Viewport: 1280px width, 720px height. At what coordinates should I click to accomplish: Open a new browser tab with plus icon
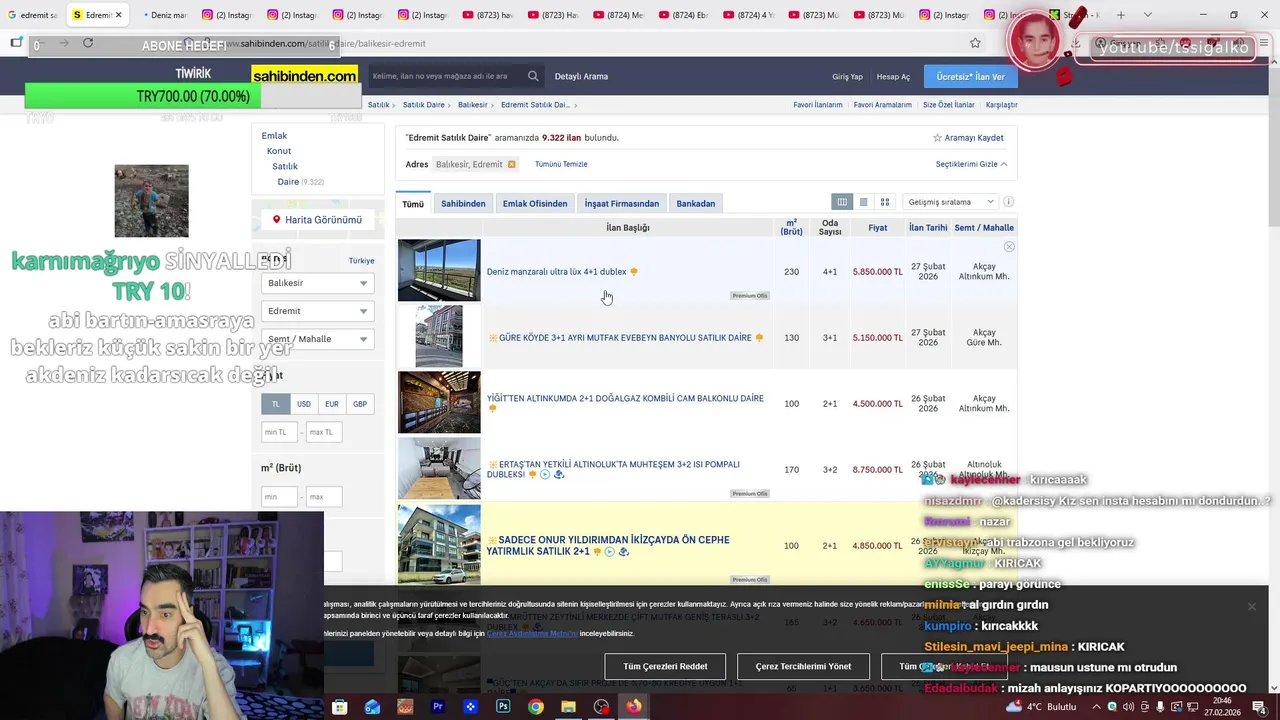point(1121,15)
